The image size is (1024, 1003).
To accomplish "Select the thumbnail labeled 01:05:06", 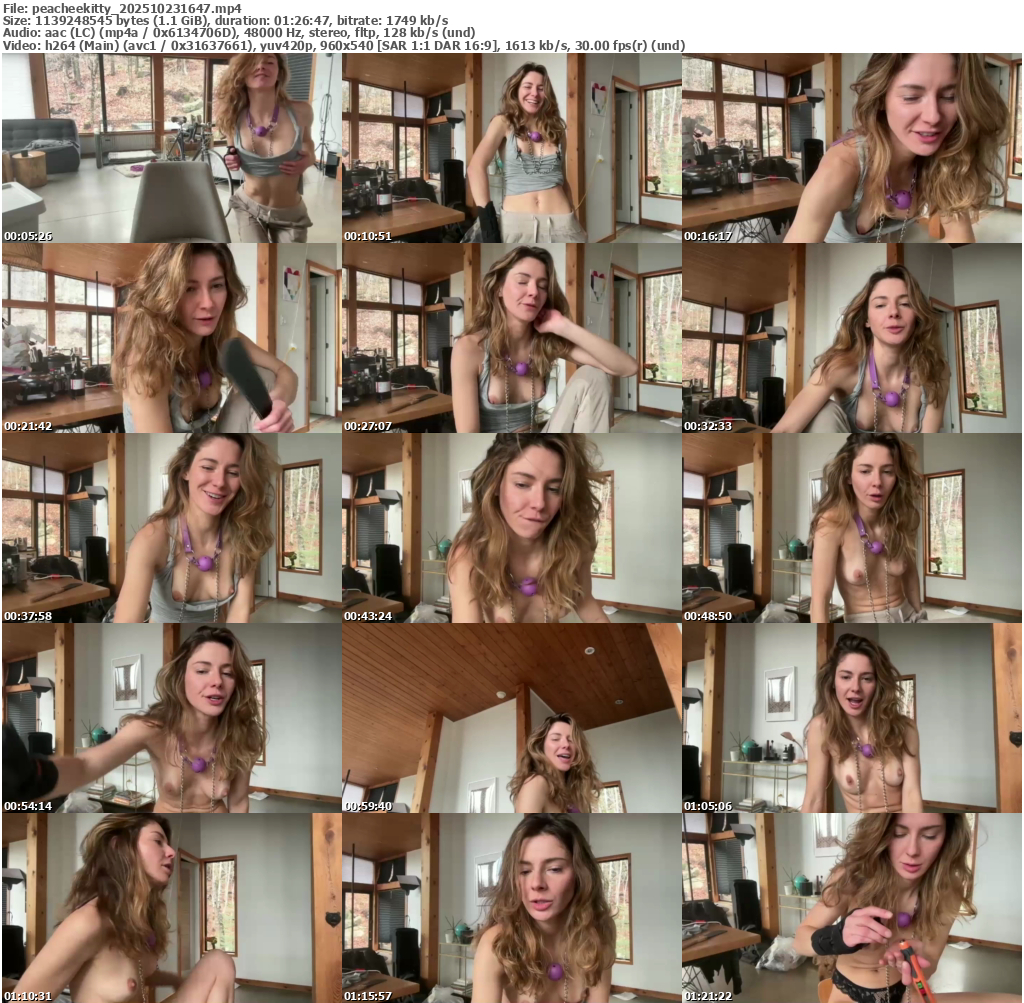I will point(852,718).
